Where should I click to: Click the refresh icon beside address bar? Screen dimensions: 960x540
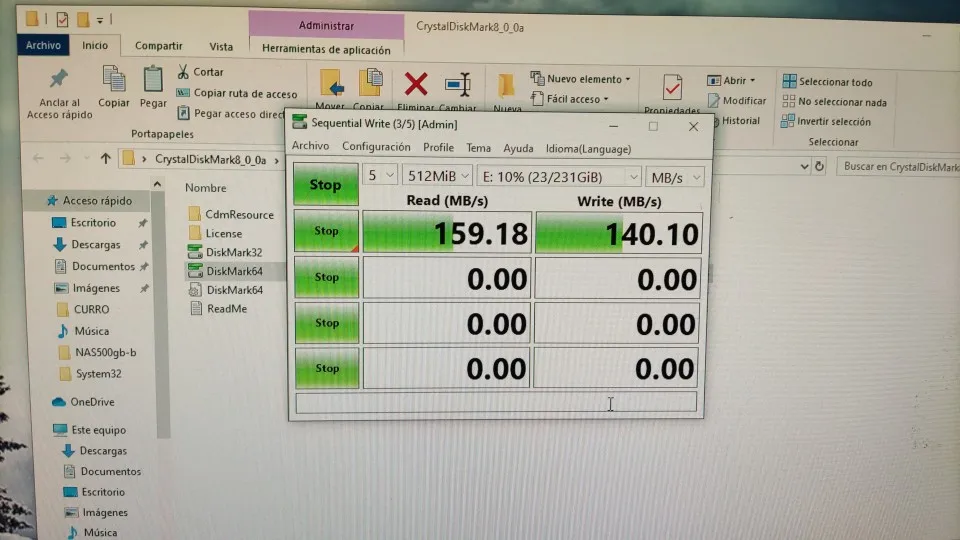pos(819,166)
